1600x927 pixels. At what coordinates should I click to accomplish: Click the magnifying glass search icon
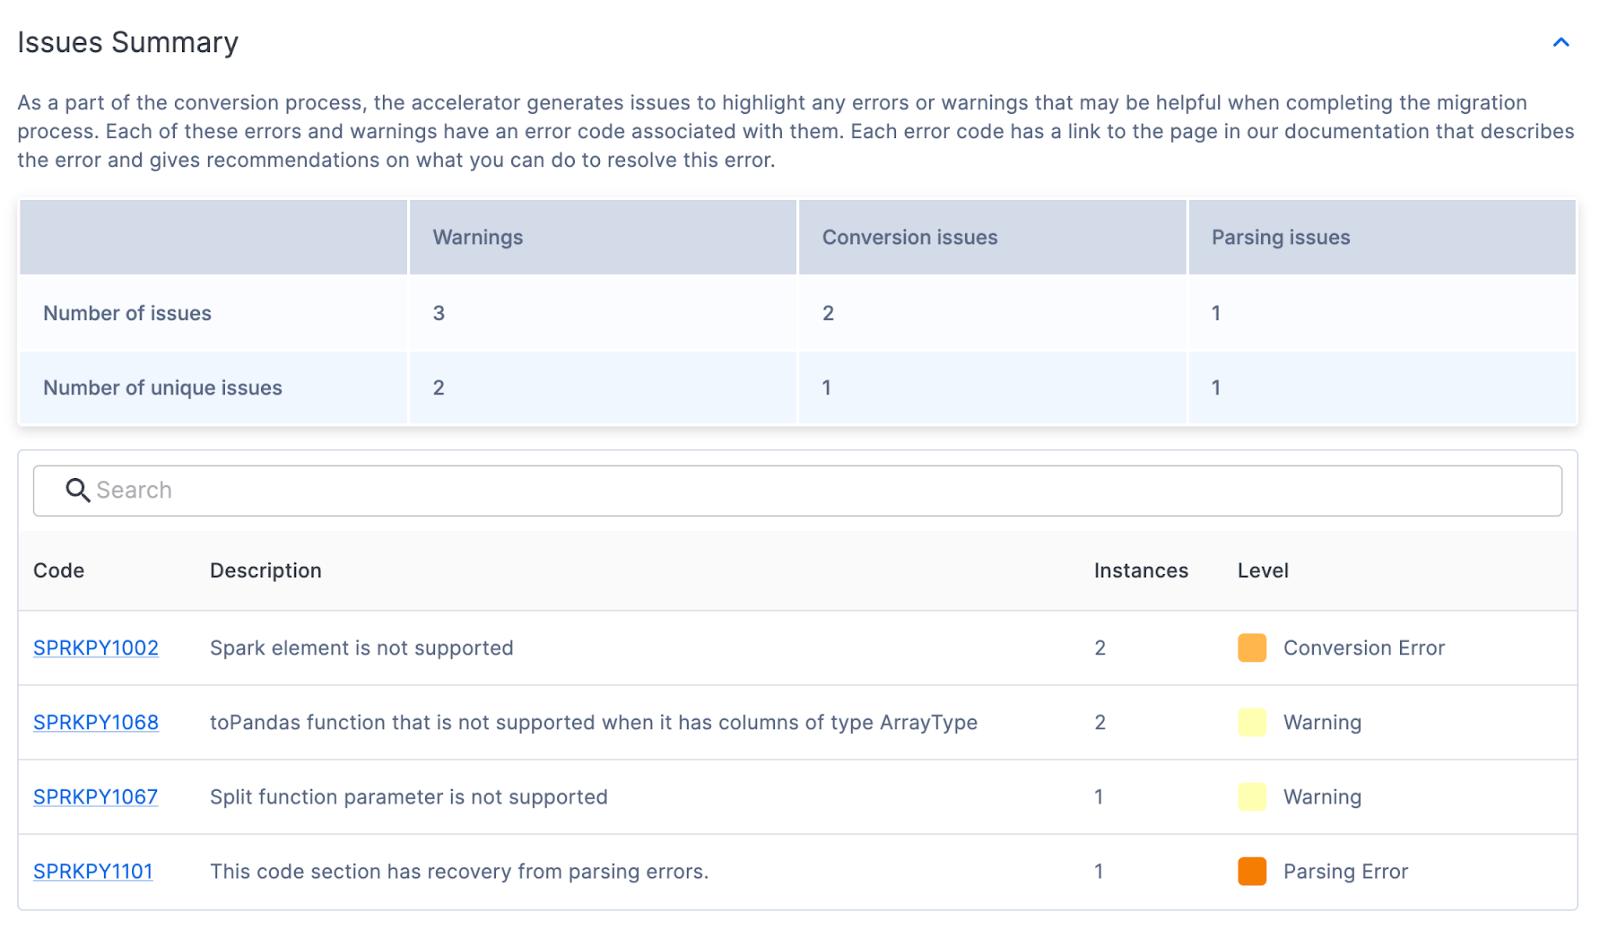pos(77,490)
